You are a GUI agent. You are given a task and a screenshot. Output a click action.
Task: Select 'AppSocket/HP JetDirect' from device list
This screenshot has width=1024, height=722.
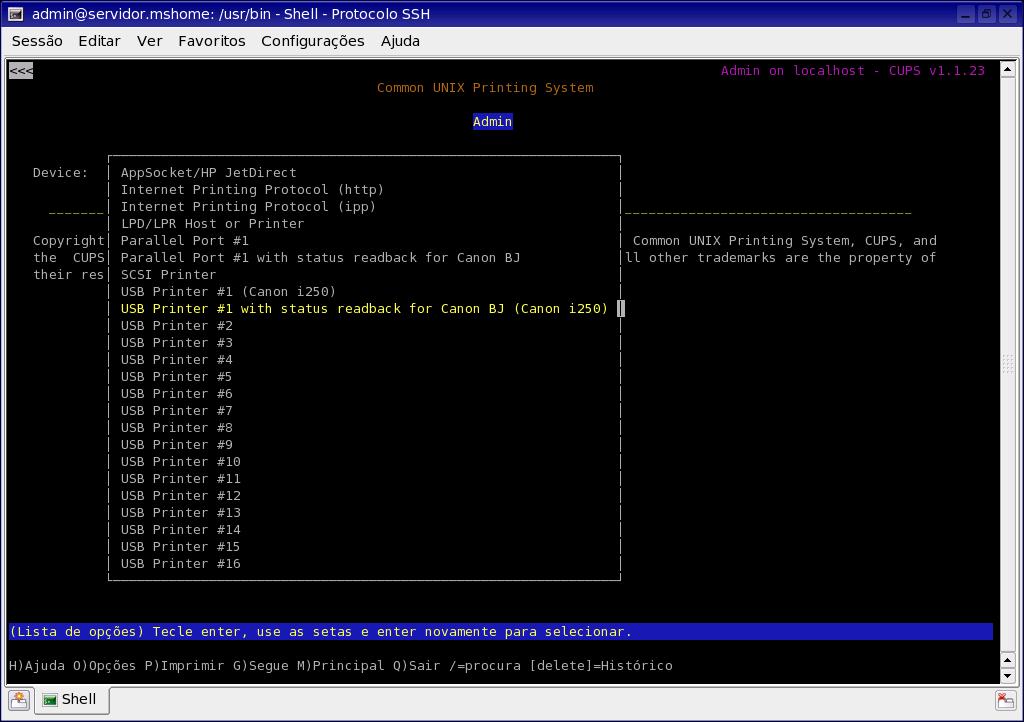coord(208,173)
